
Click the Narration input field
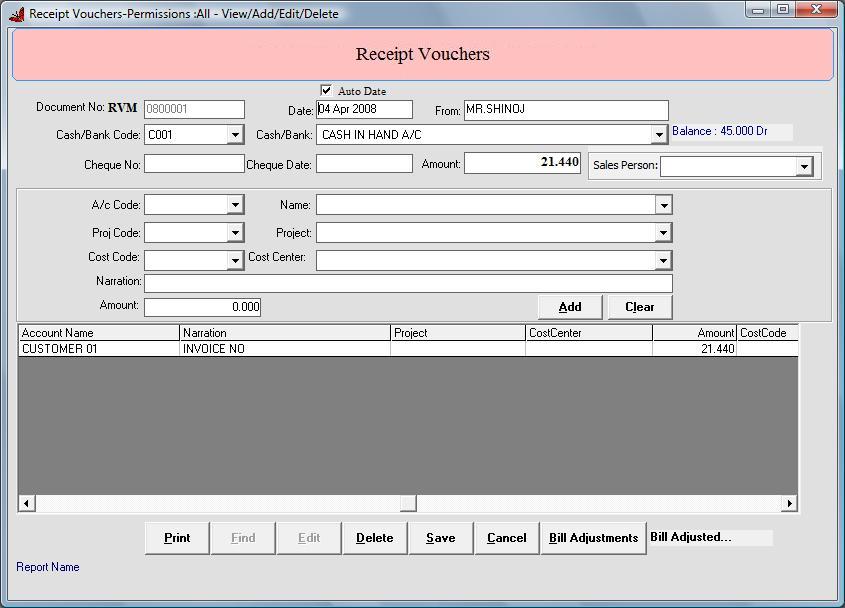408,284
